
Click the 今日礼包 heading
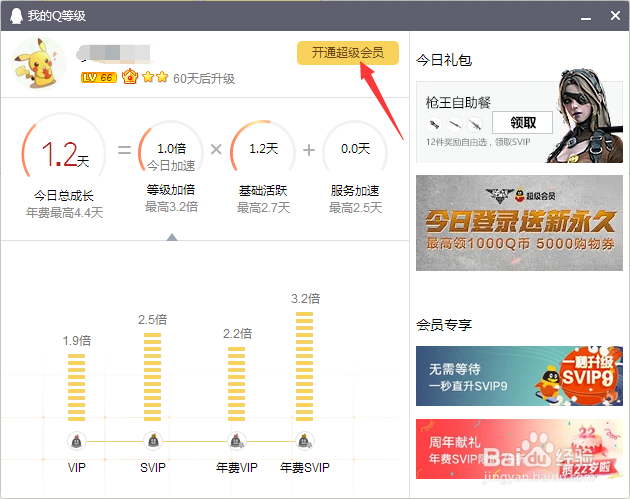[444, 60]
